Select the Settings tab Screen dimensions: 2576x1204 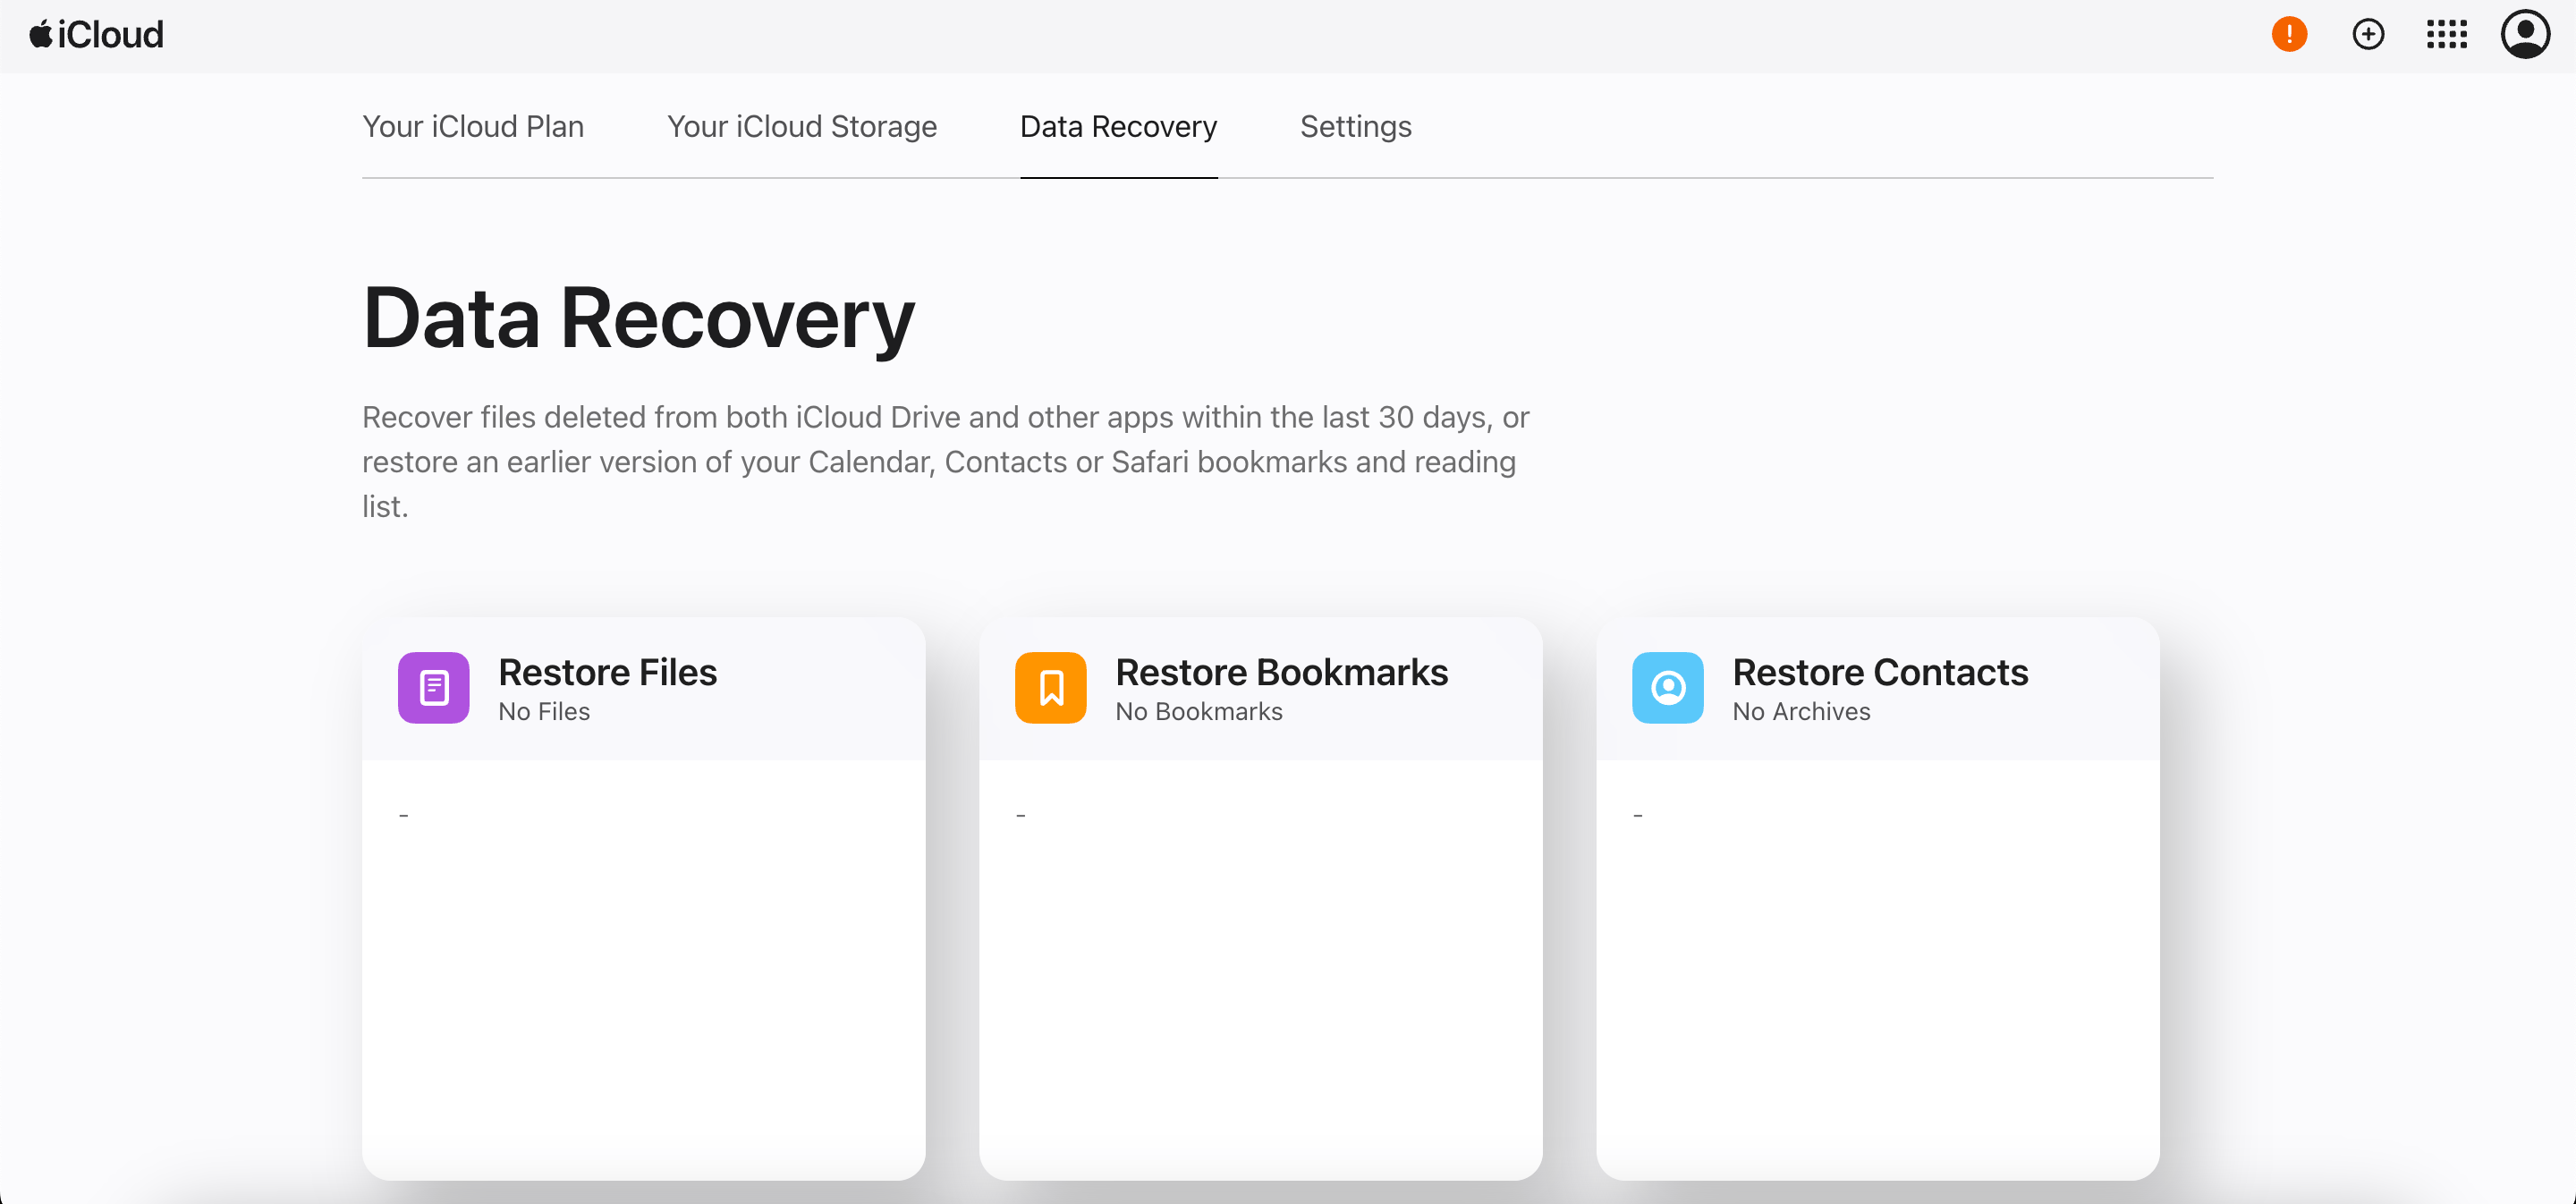[1355, 126]
